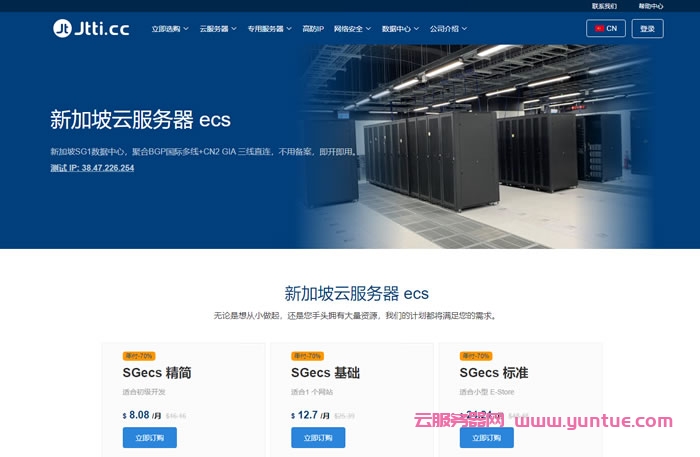The width and height of the screenshot is (700, 457).
Task: Click the data center banner photo
Action: [475, 146]
